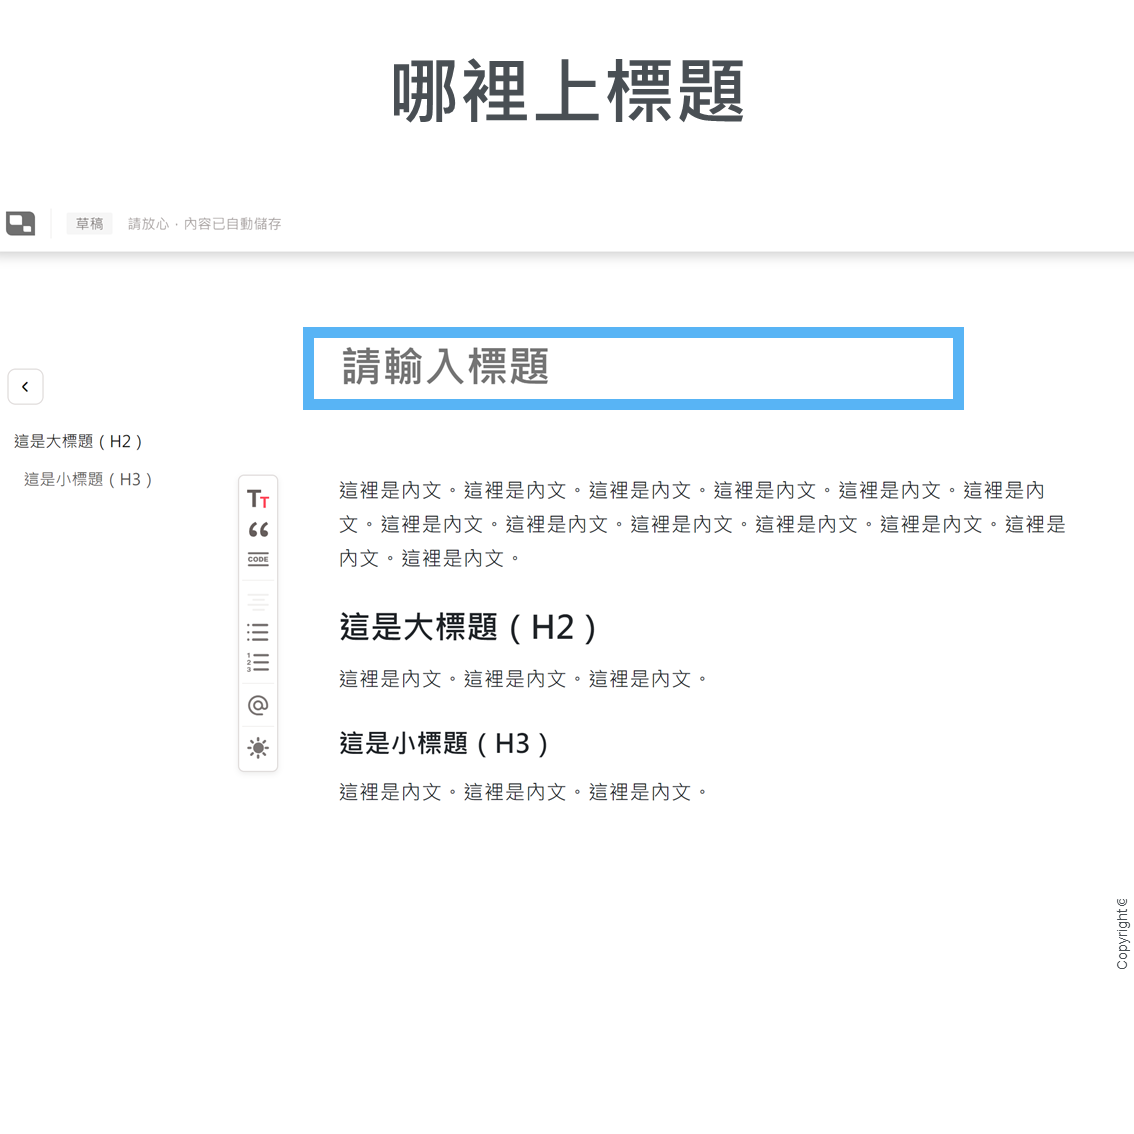
Task: Click the center align text icon
Action: pyautogui.click(x=258, y=602)
